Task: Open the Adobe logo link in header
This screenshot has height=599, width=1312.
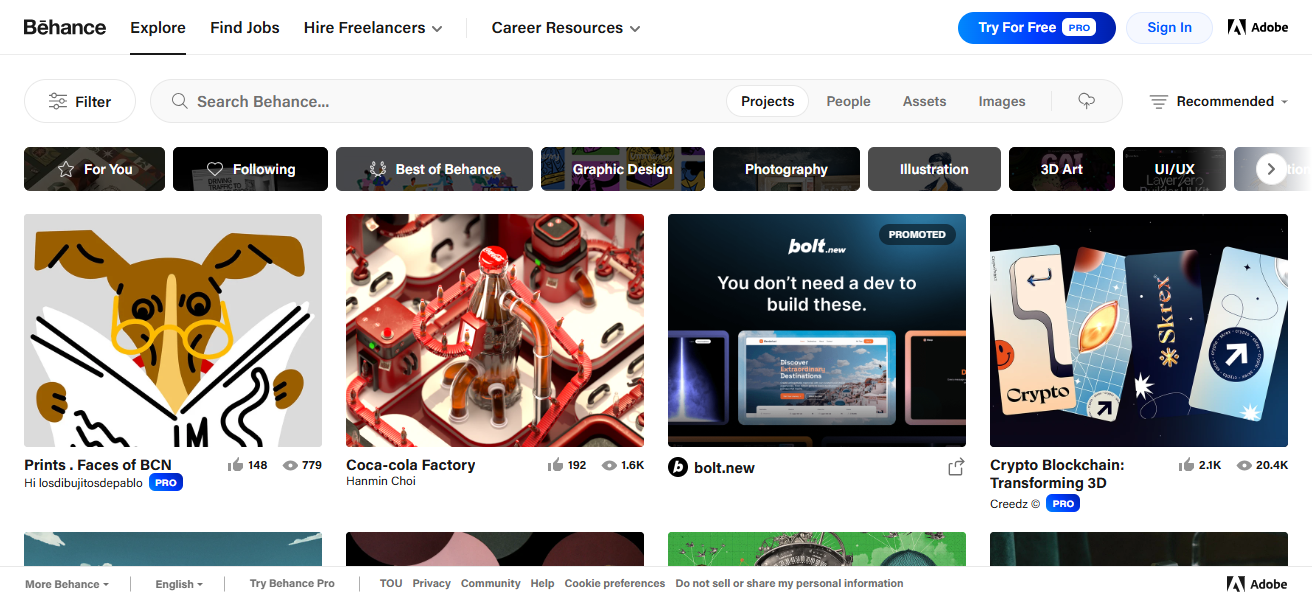Action: click(x=1258, y=27)
